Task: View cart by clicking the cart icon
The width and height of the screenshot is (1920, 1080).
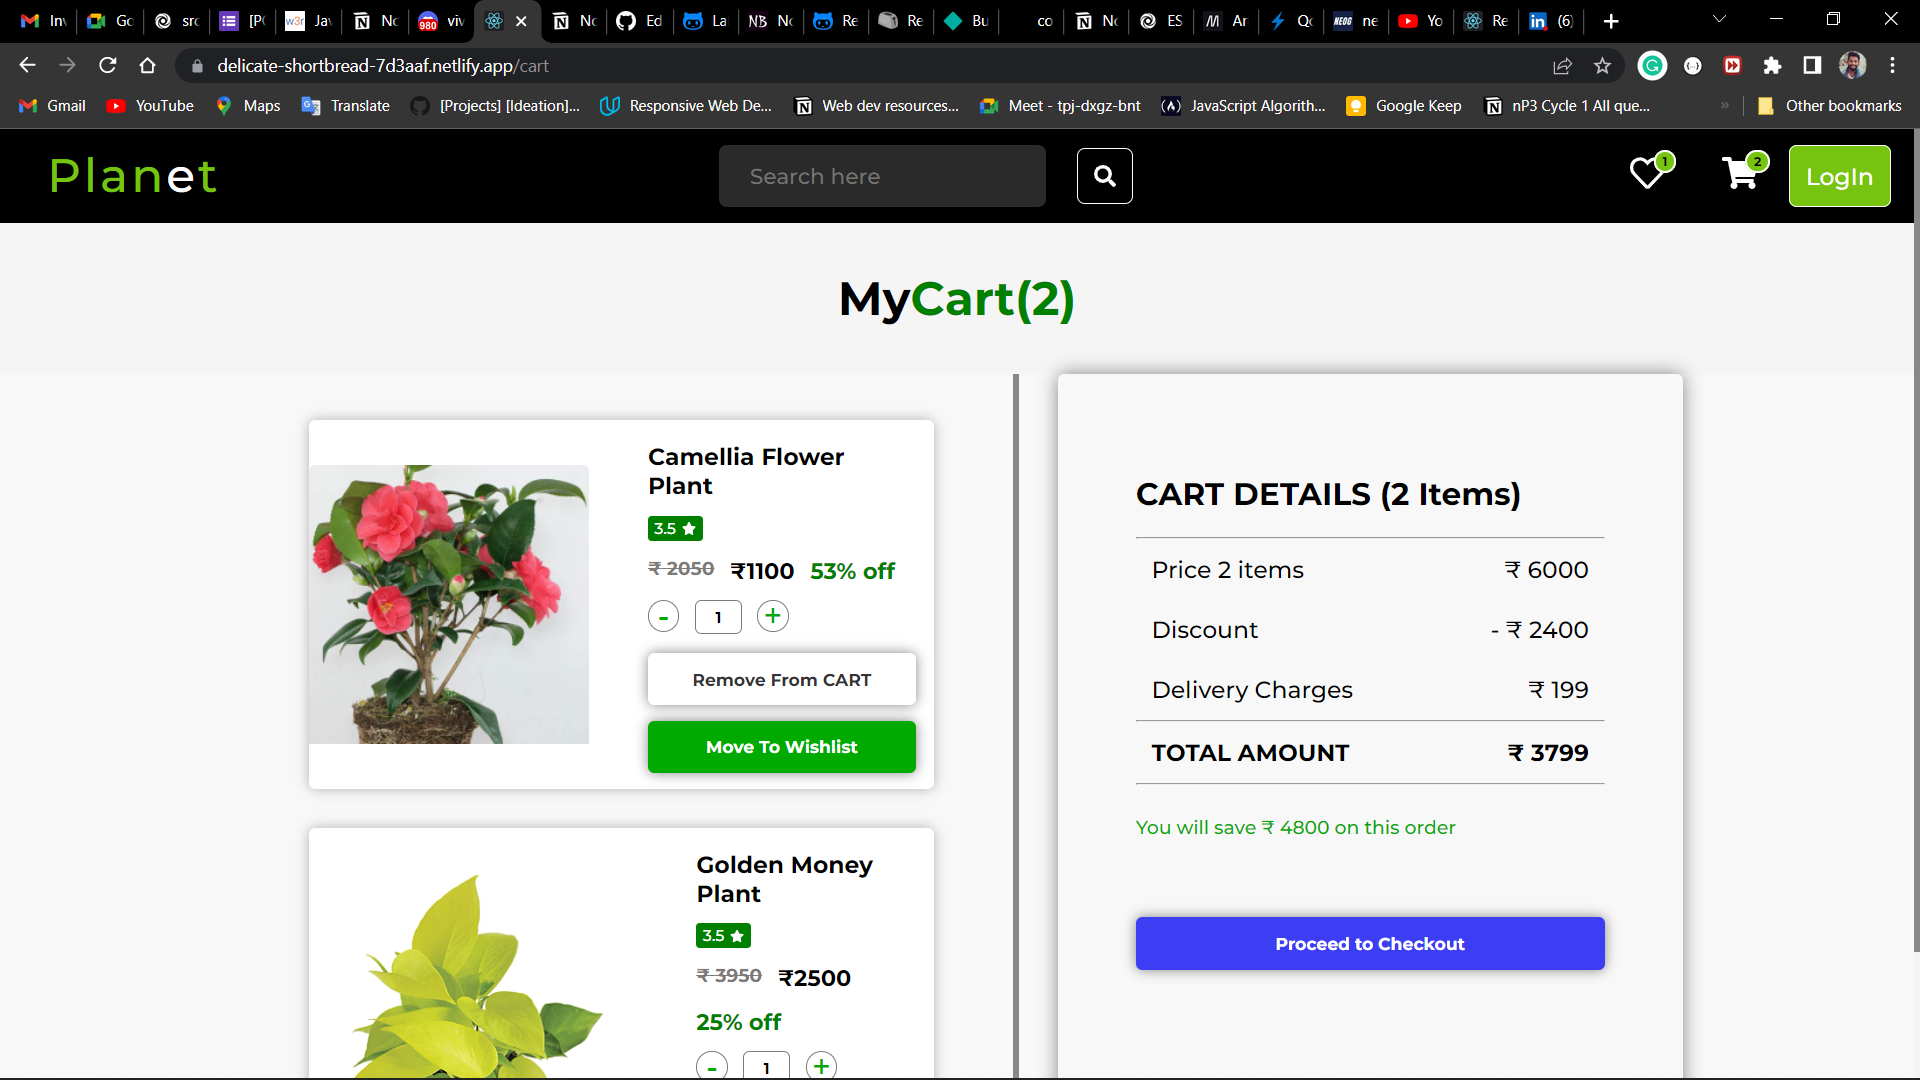Action: [x=1740, y=174]
